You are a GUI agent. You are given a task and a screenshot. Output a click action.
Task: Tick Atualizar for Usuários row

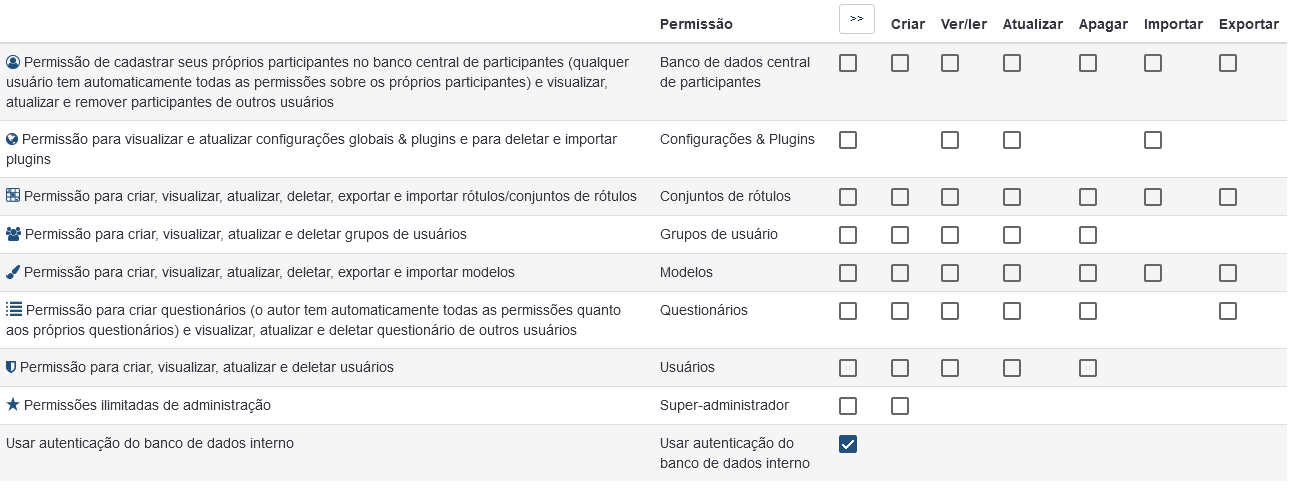[x=1012, y=368]
